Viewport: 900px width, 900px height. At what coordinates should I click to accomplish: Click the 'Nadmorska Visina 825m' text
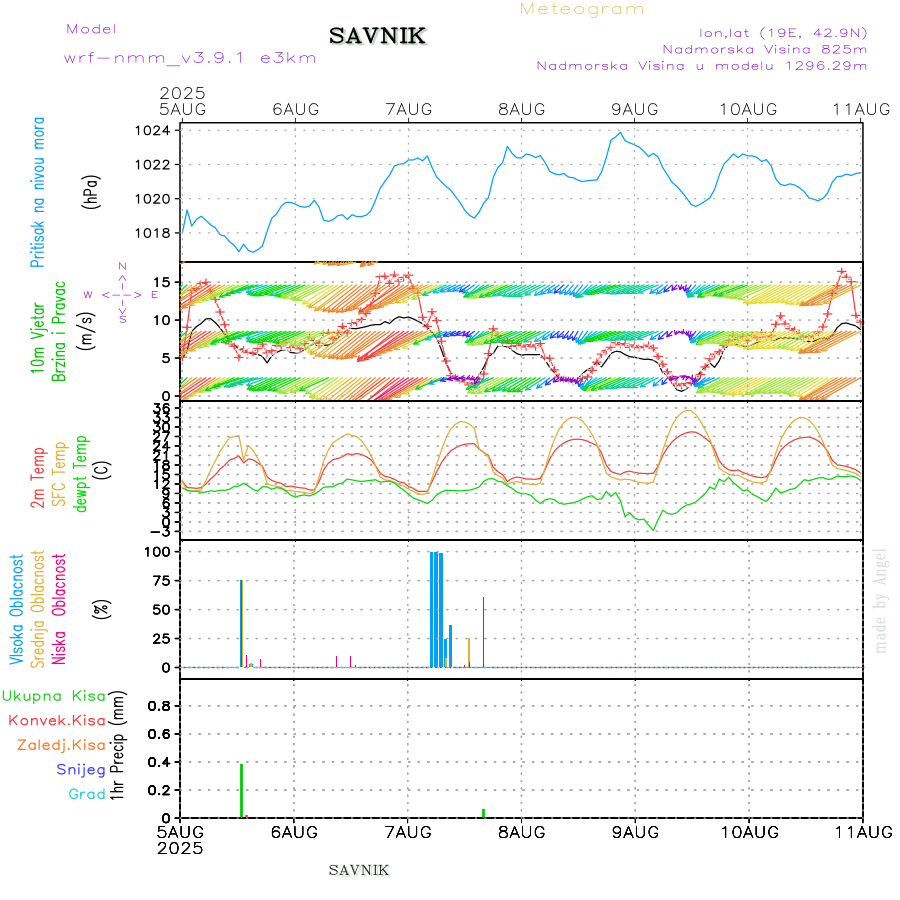pos(764,48)
